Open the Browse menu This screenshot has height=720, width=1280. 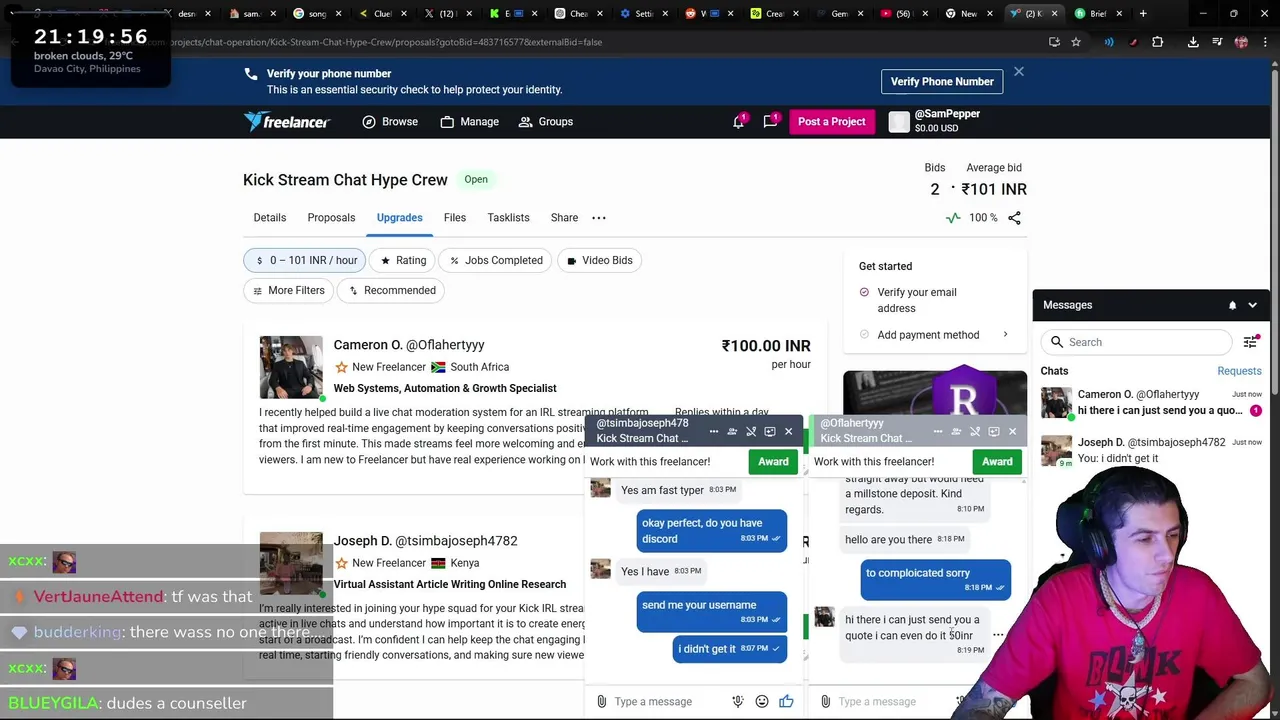(x=390, y=121)
